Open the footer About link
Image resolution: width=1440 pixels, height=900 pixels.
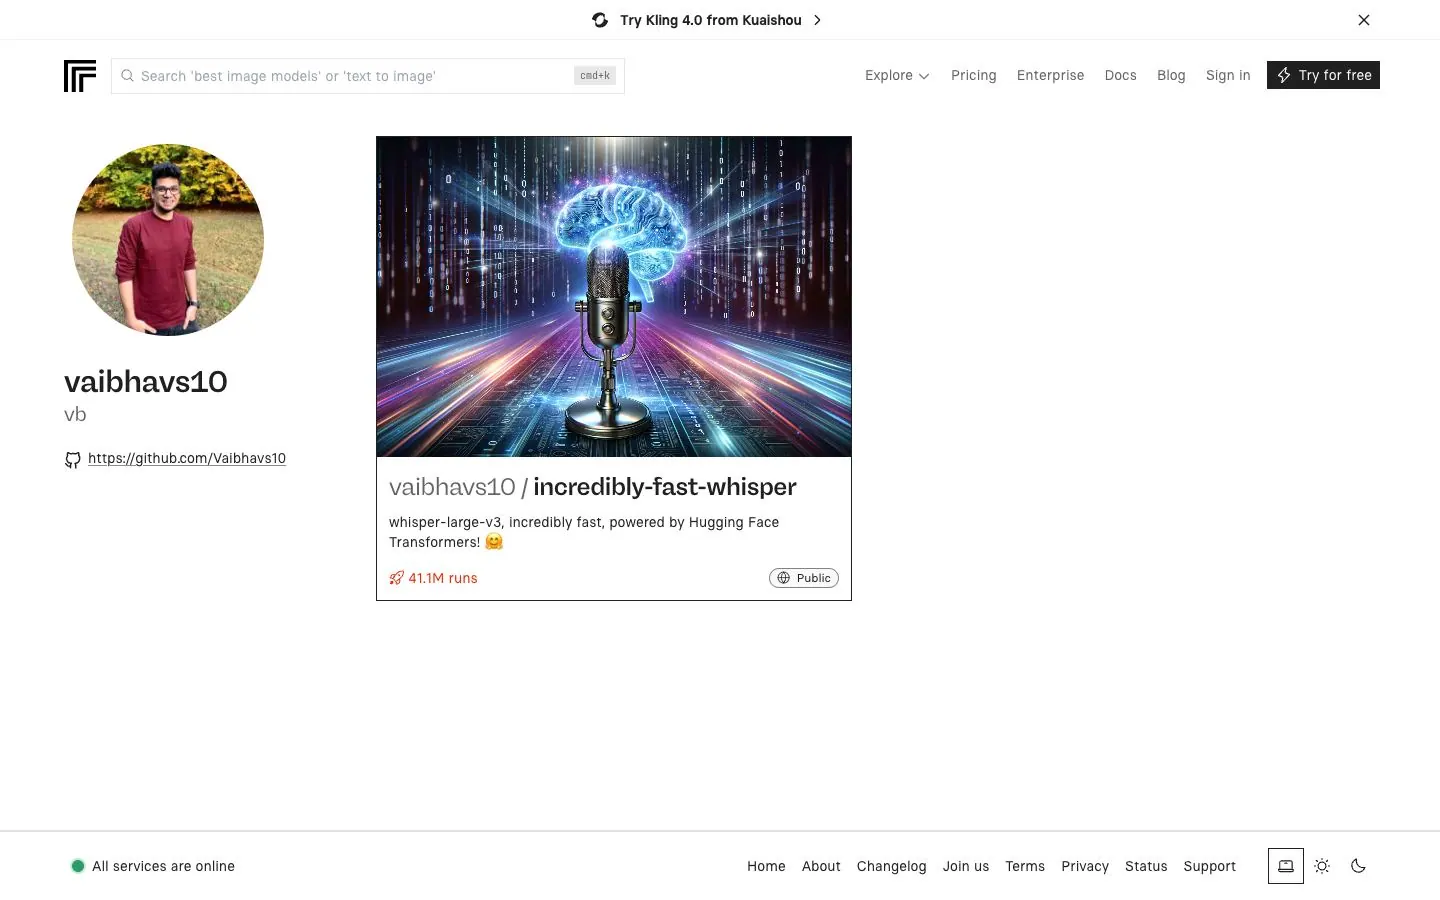pyautogui.click(x=821, y=866)
